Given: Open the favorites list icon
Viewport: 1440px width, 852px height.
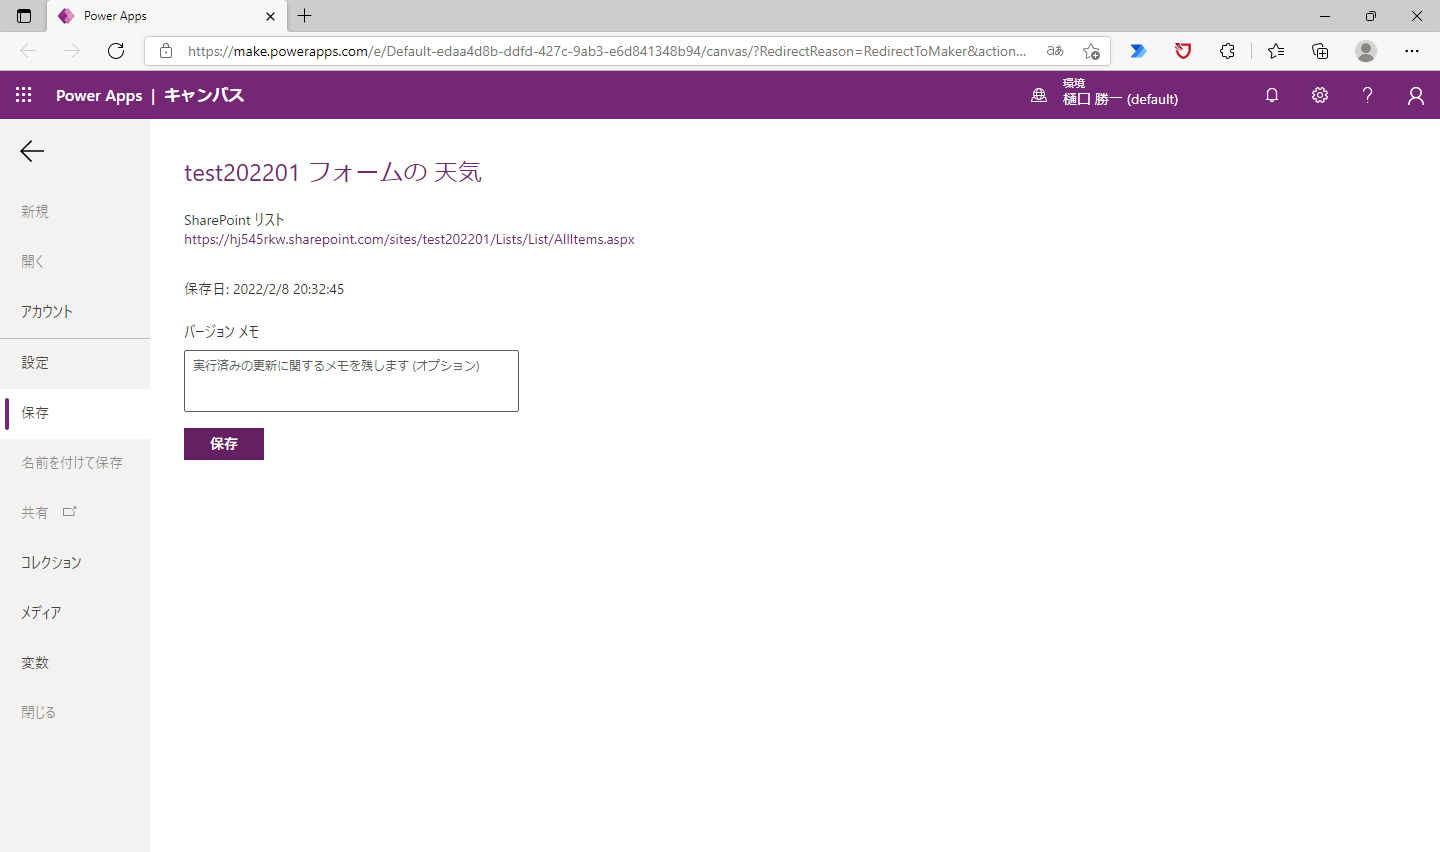Looking at the screenshot, I should tap(1276, 51).
